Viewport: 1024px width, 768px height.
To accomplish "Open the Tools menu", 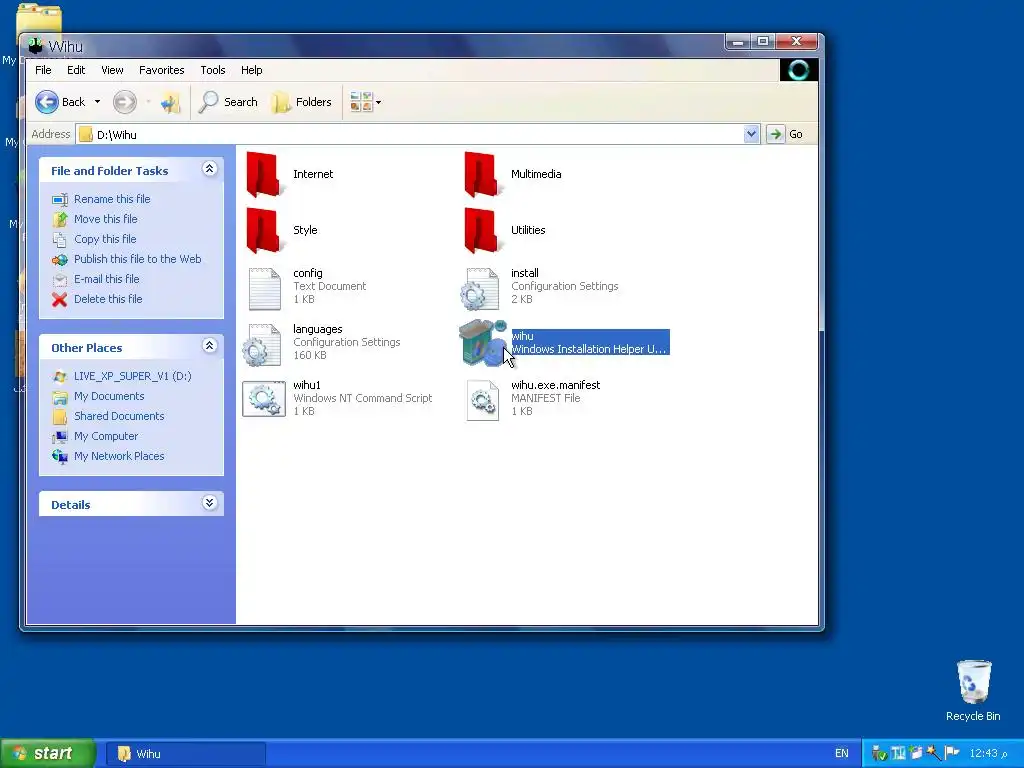I will tap(212, 70).
